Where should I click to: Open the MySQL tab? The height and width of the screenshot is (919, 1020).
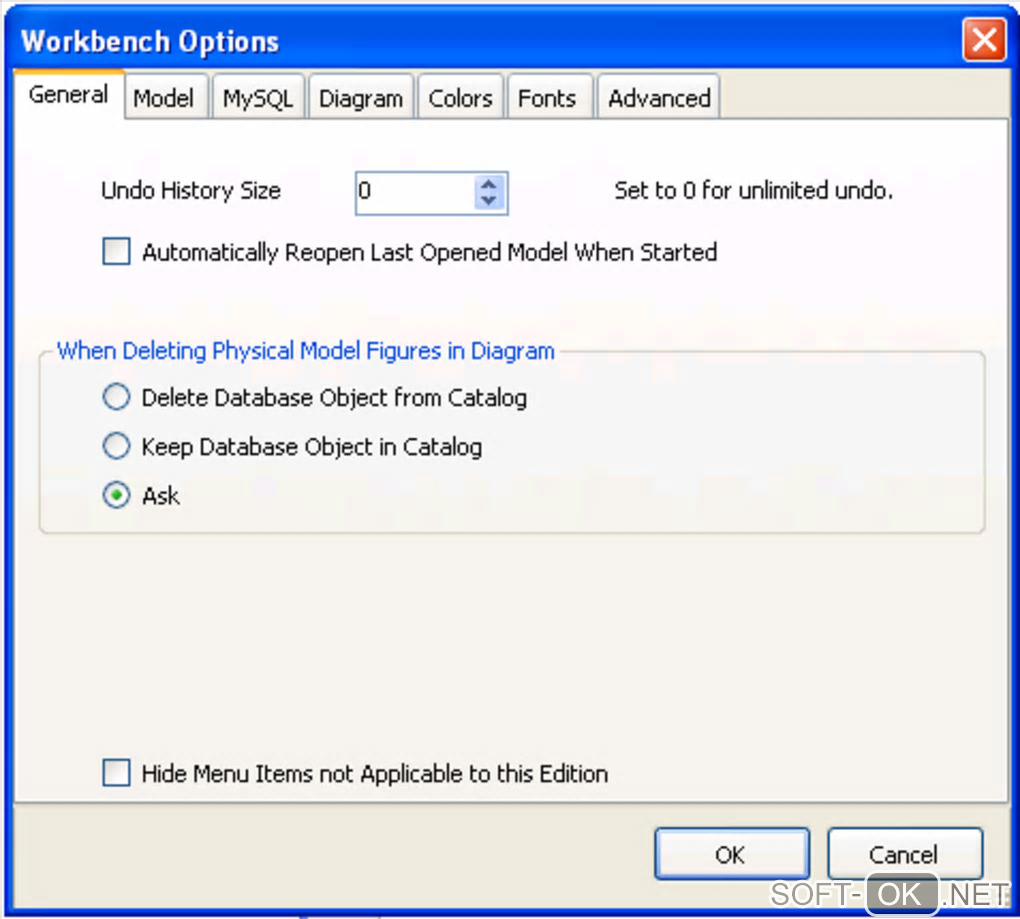(258, 99)
